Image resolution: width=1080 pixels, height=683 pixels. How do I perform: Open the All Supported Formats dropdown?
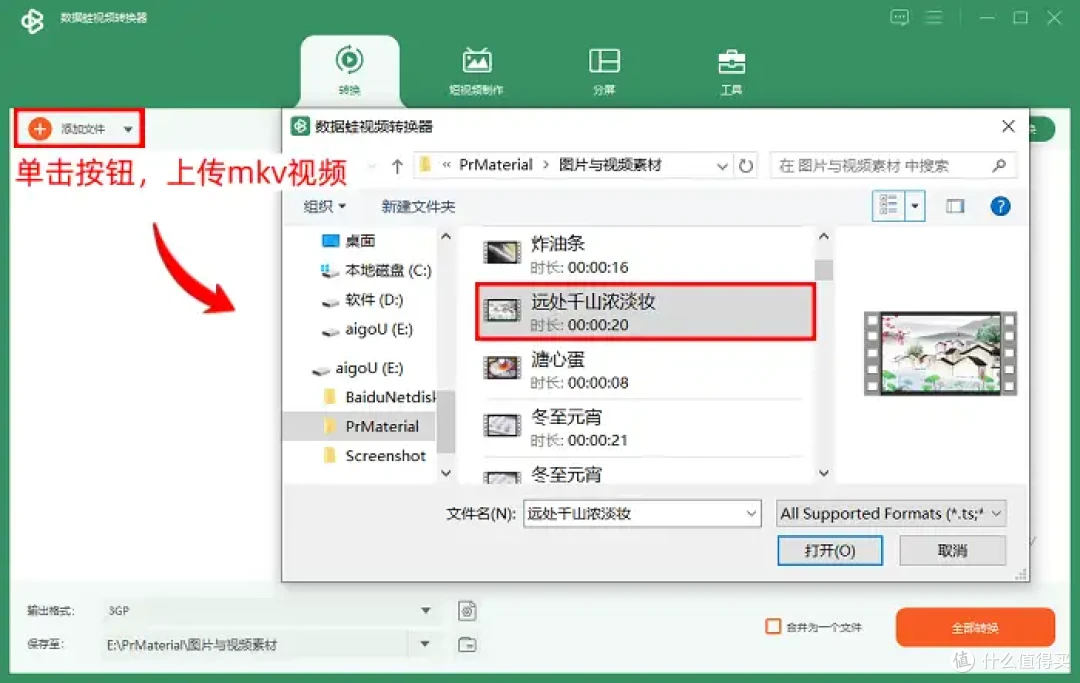click(x=891, y=514)
